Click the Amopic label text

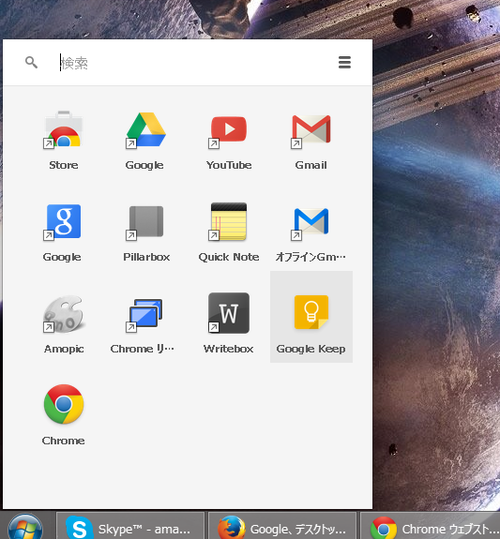pos(64,349)
